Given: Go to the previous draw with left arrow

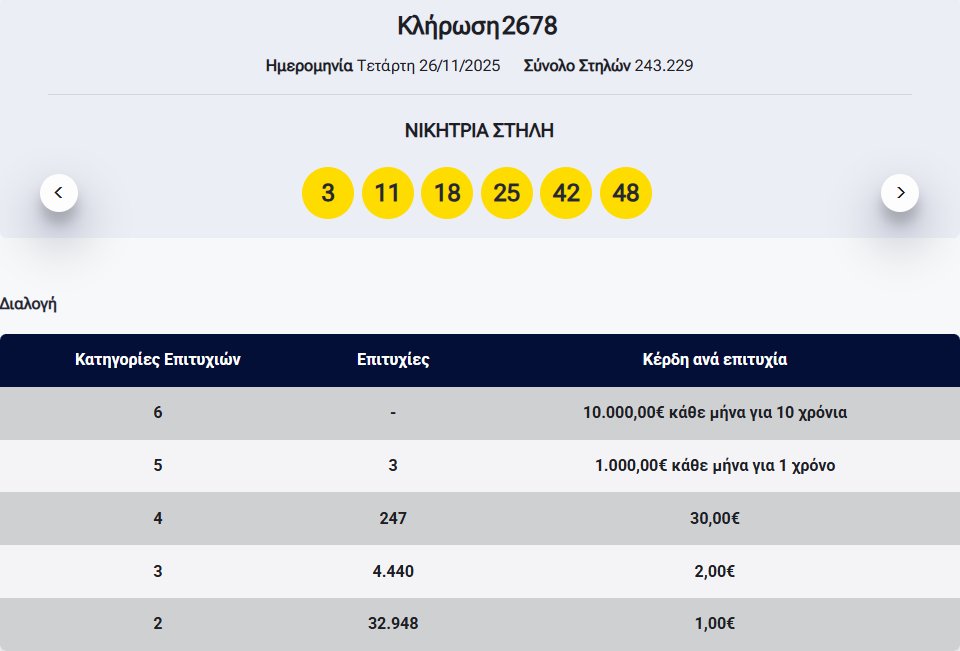Looking at the screenshot, I should tap(59, 192).
